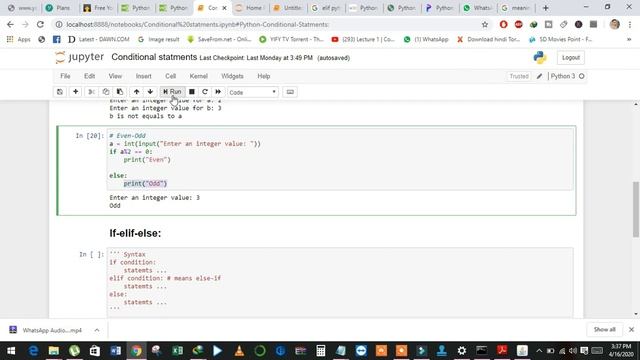Open command palette keyboard icon
This screenshot has height=360, width=640.
click(x=290, y=92)
